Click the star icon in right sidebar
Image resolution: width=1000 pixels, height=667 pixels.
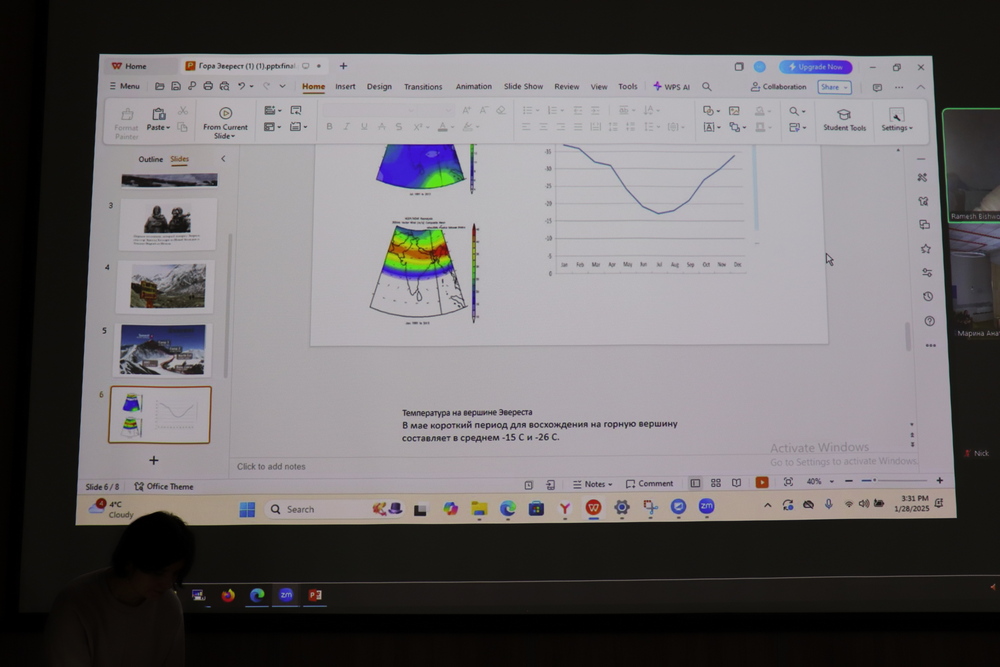925,249
